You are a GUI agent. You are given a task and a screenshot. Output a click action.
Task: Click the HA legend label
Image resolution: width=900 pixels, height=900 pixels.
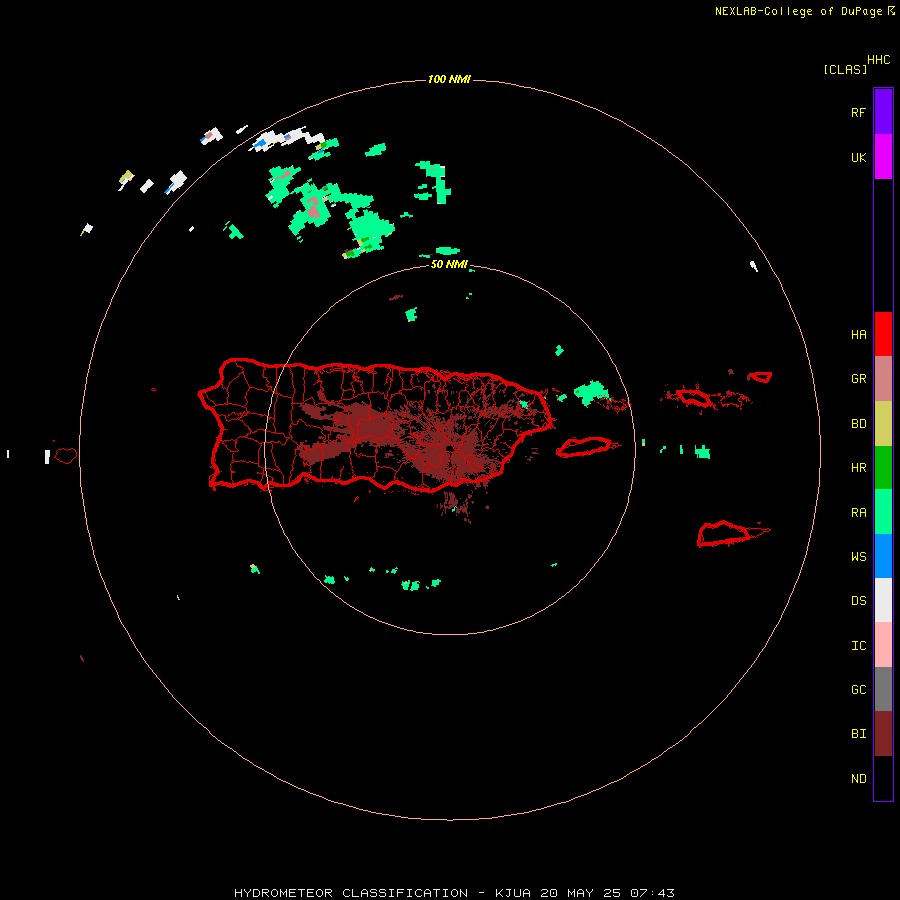click(858, 335)
